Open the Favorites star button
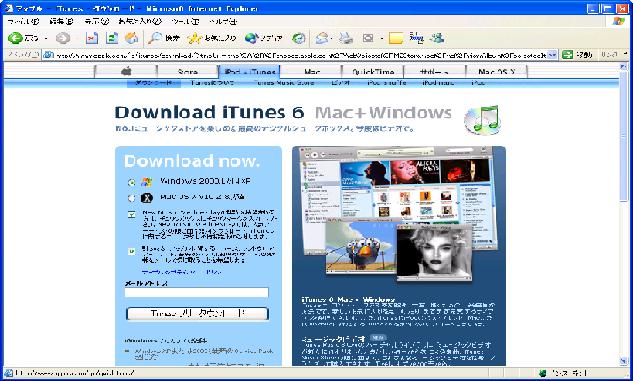Image resolution: width=633 pixels, height=381 pixels. (x=212, y=38)
